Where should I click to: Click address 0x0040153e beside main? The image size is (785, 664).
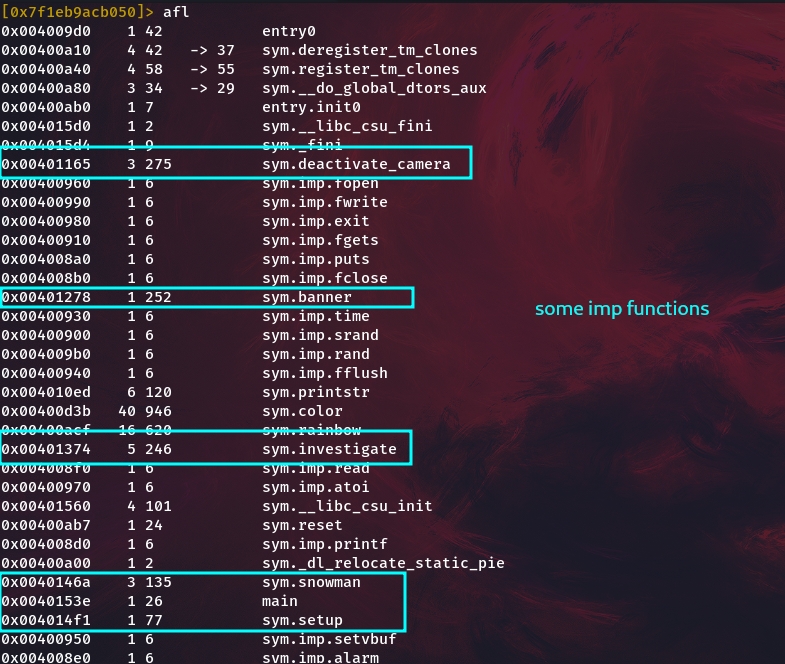[46, 601]
